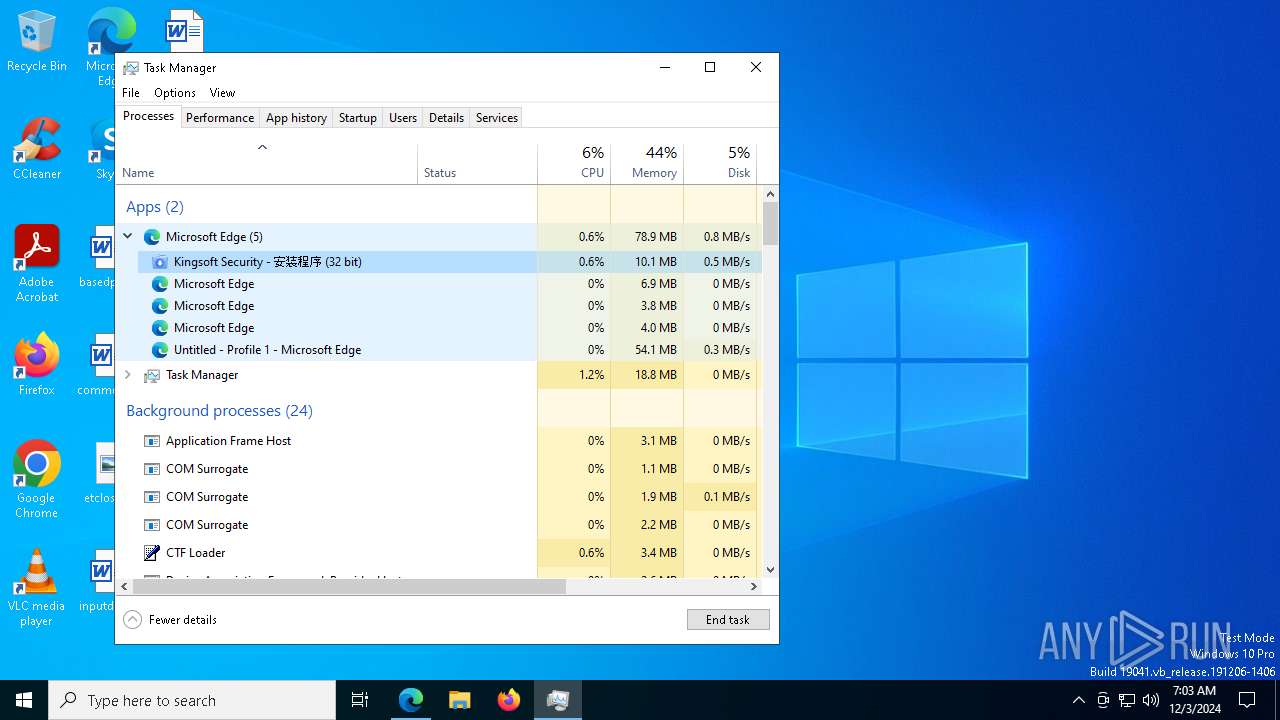Select the CTF Loader row
Viewport: 1280px width, 720px height.
pos(439,553)
